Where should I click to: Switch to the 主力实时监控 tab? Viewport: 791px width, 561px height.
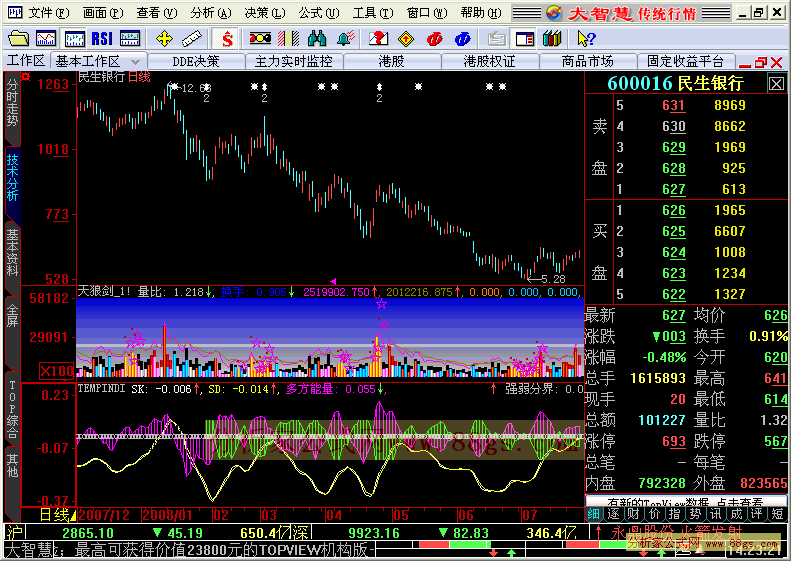point(294,62)
